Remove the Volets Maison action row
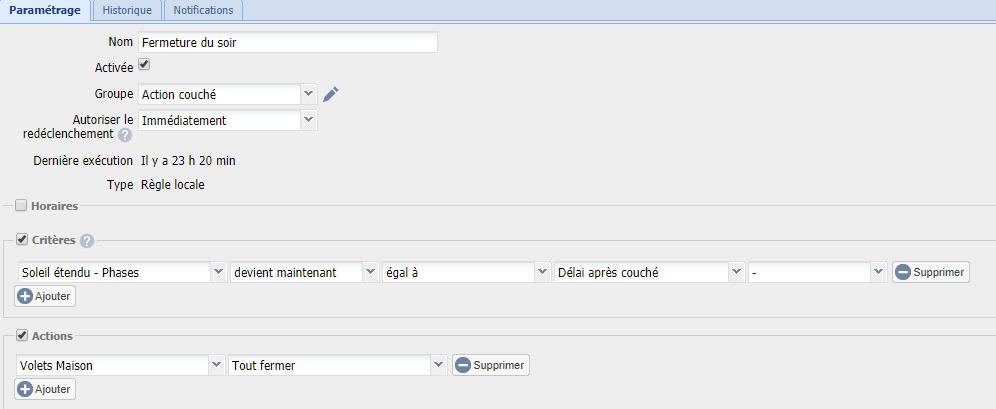This screenshot has height=409, width=996. [490, 365]
